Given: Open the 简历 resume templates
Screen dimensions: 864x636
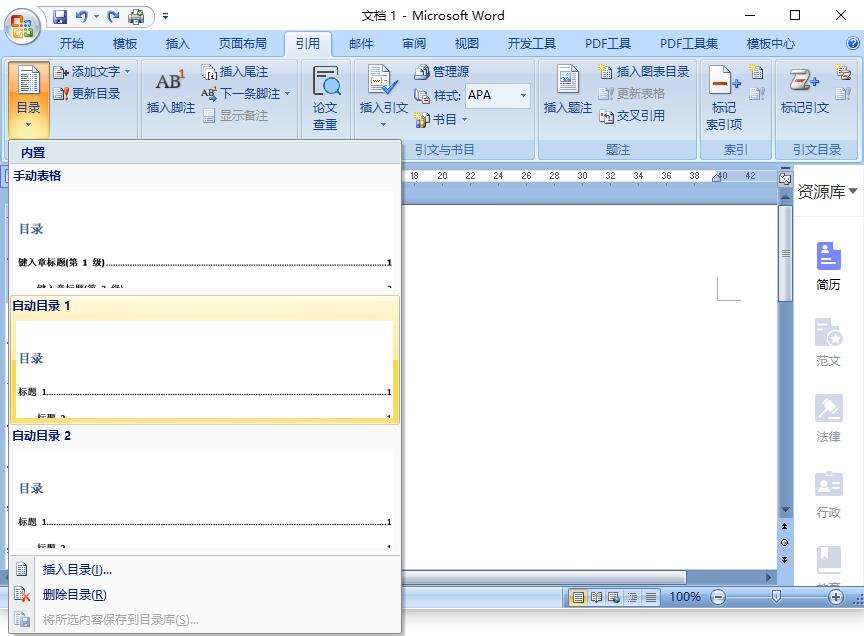Looking at the screenshot, I should (828, 266).
